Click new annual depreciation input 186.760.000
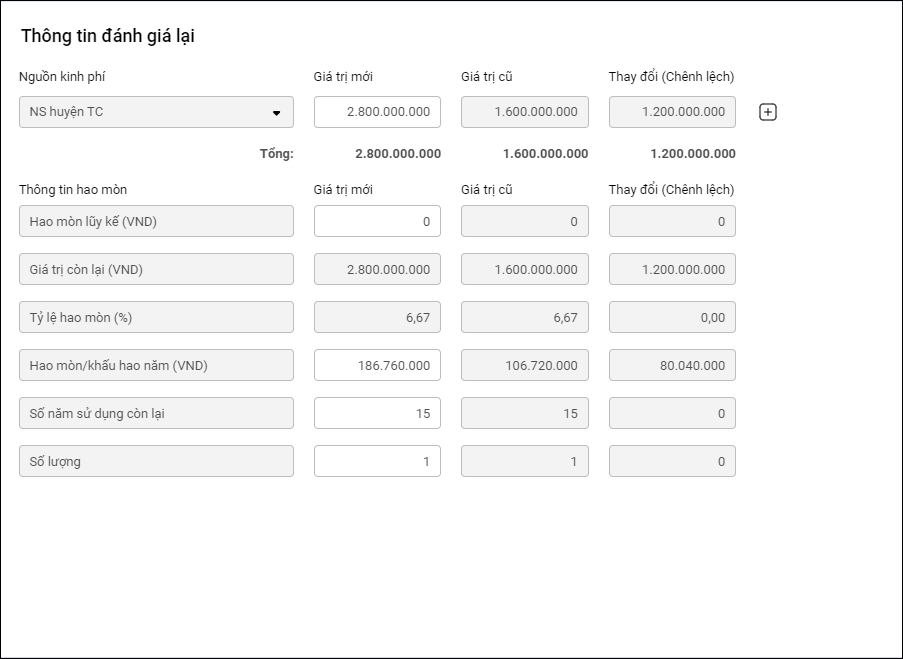Viewport: 903px width, 659px height. 377,366
